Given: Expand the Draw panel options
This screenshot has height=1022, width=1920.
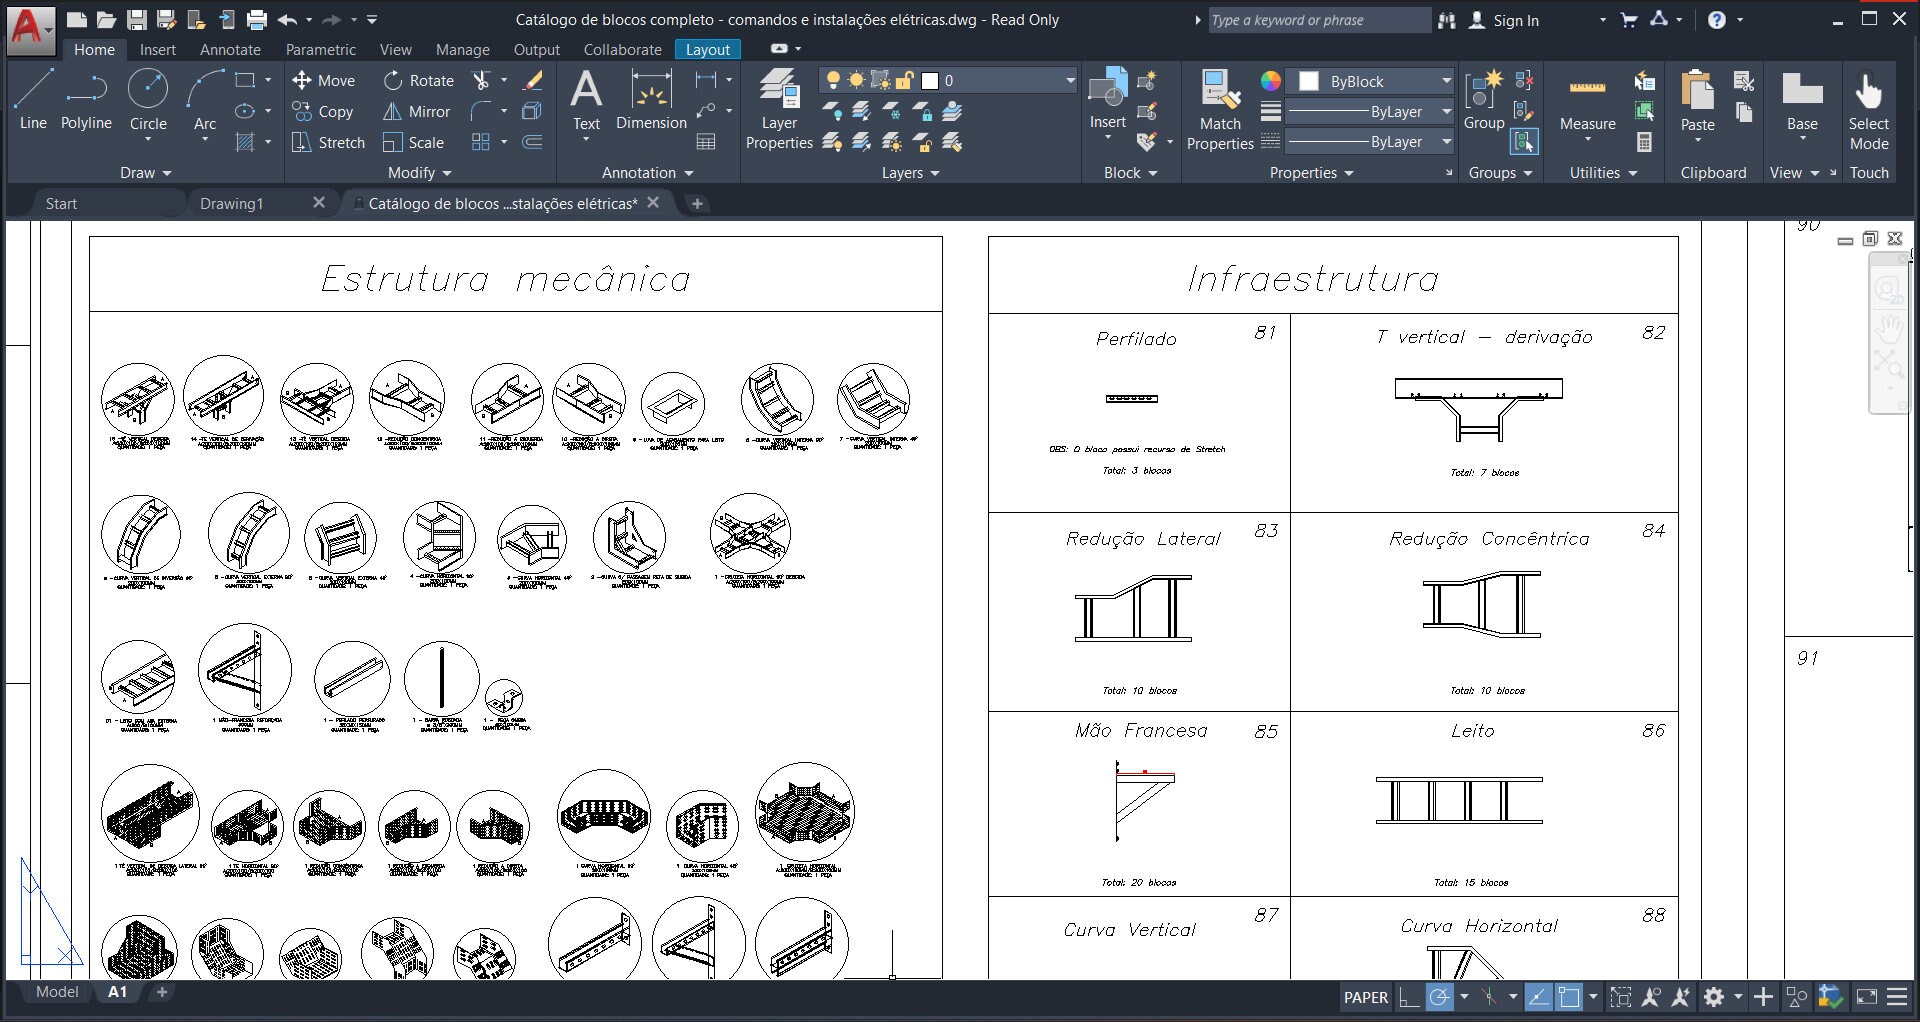Looking at the screenshot, I should (145, 172).
